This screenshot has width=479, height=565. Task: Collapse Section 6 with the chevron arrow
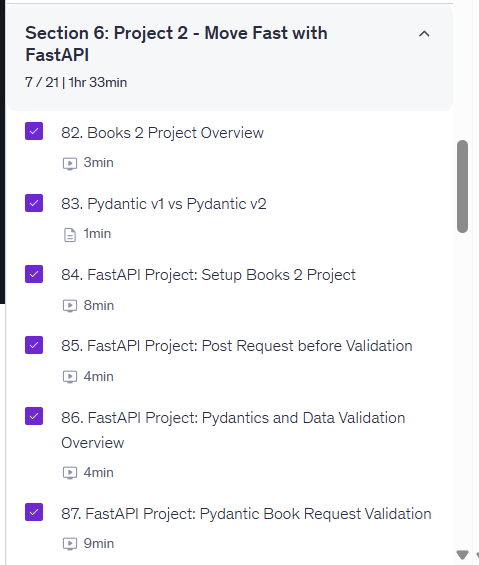pyautogui.click(x=424, y=34)
